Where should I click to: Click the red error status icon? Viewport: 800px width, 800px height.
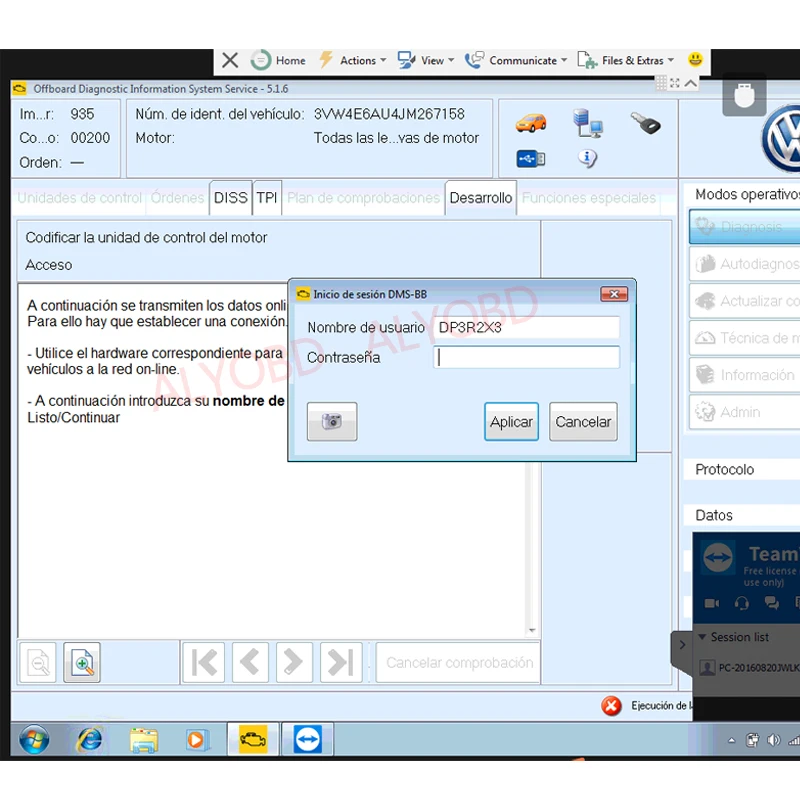(611, 706)
